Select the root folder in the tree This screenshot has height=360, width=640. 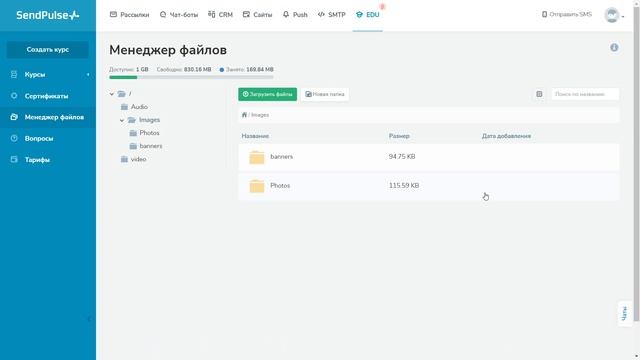[124, 94]
